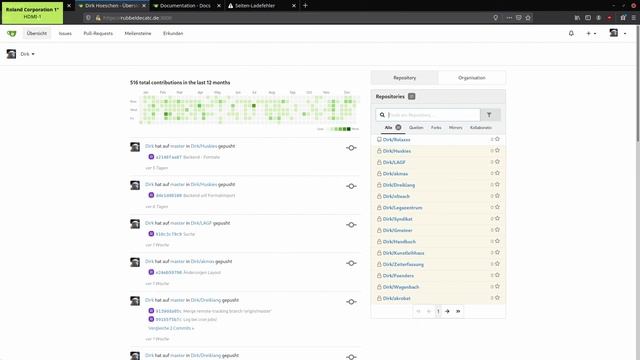Viewport: 640px width, 360px height.
Task: Open the Dirk/akrobat repository link
Action: pos(396,299)
